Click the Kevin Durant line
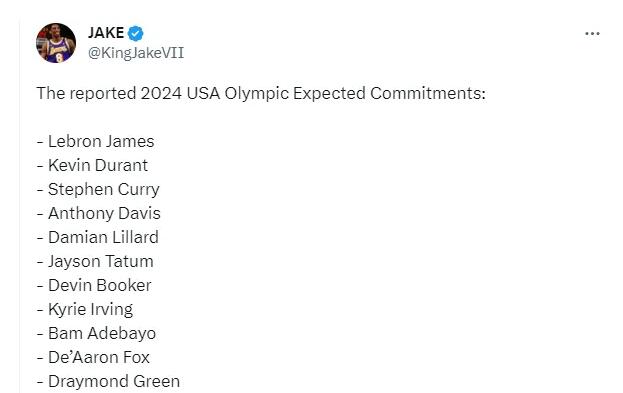This screenshot has width=623, height=393. coord(93,165)
